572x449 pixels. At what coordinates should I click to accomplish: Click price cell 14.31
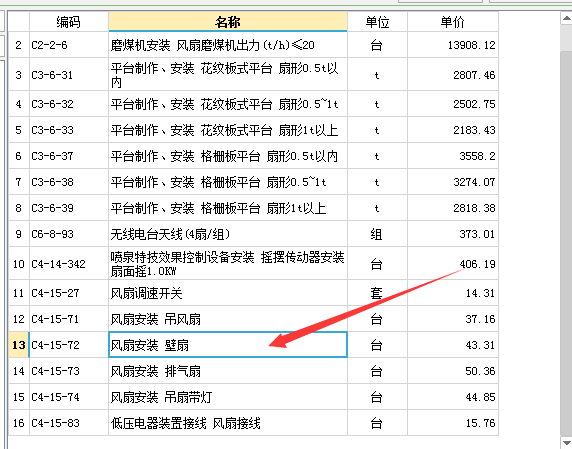pos(453,293)
